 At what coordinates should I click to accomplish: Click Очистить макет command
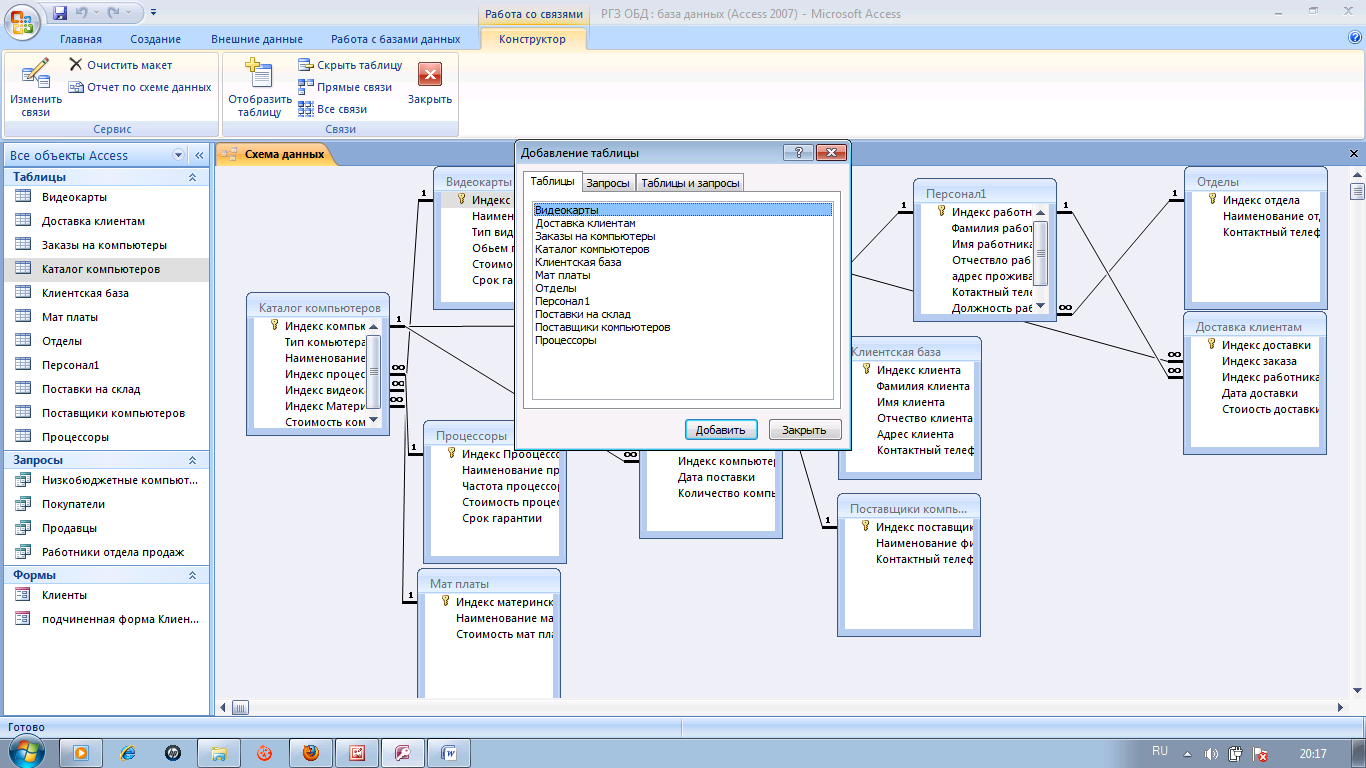(x=120, y=65)
